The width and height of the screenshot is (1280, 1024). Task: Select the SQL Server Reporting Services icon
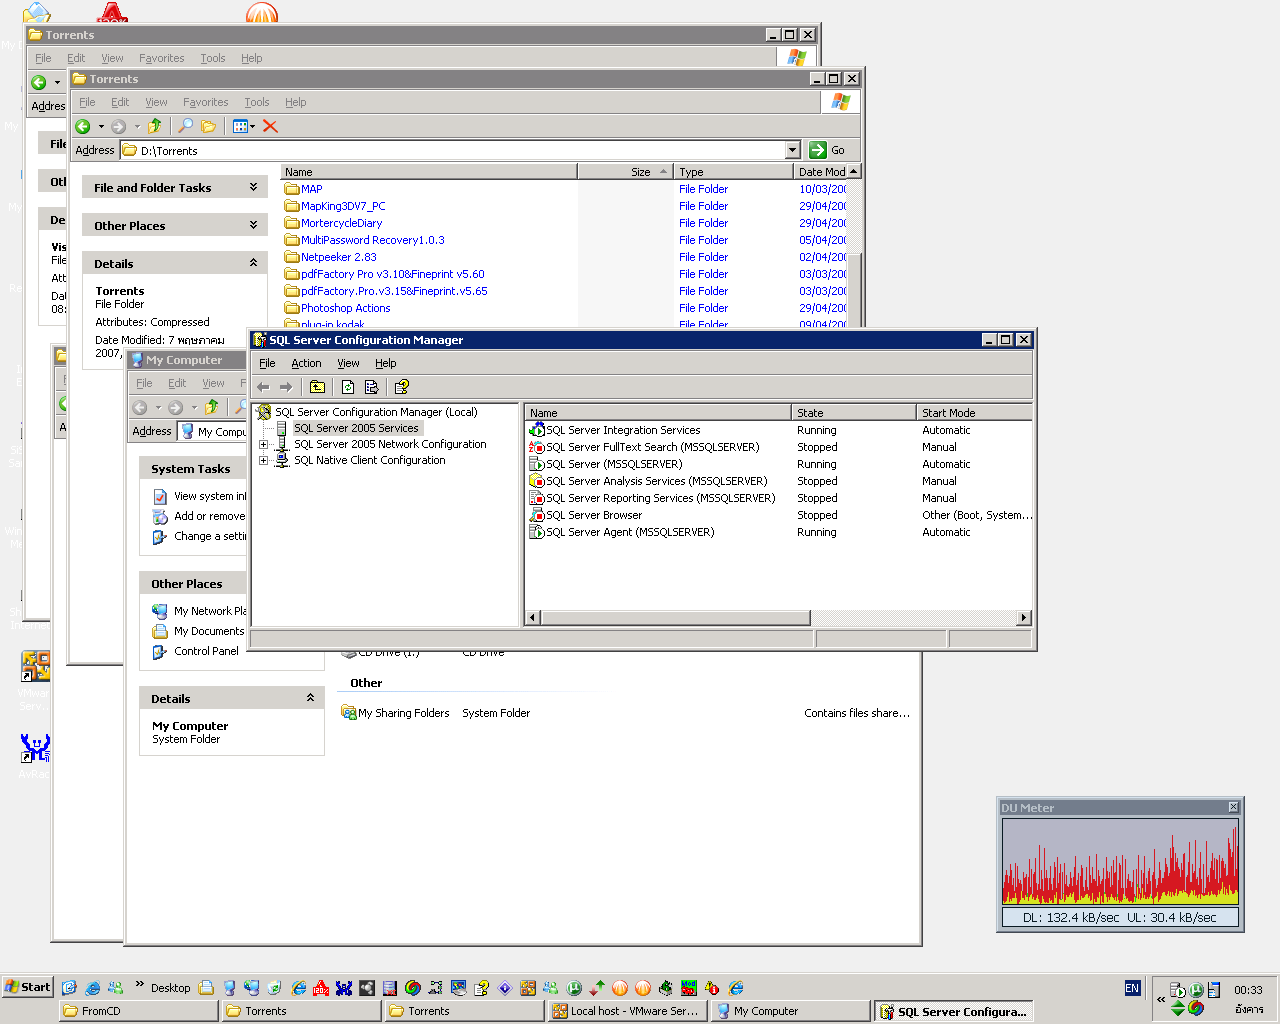(537, 498)
